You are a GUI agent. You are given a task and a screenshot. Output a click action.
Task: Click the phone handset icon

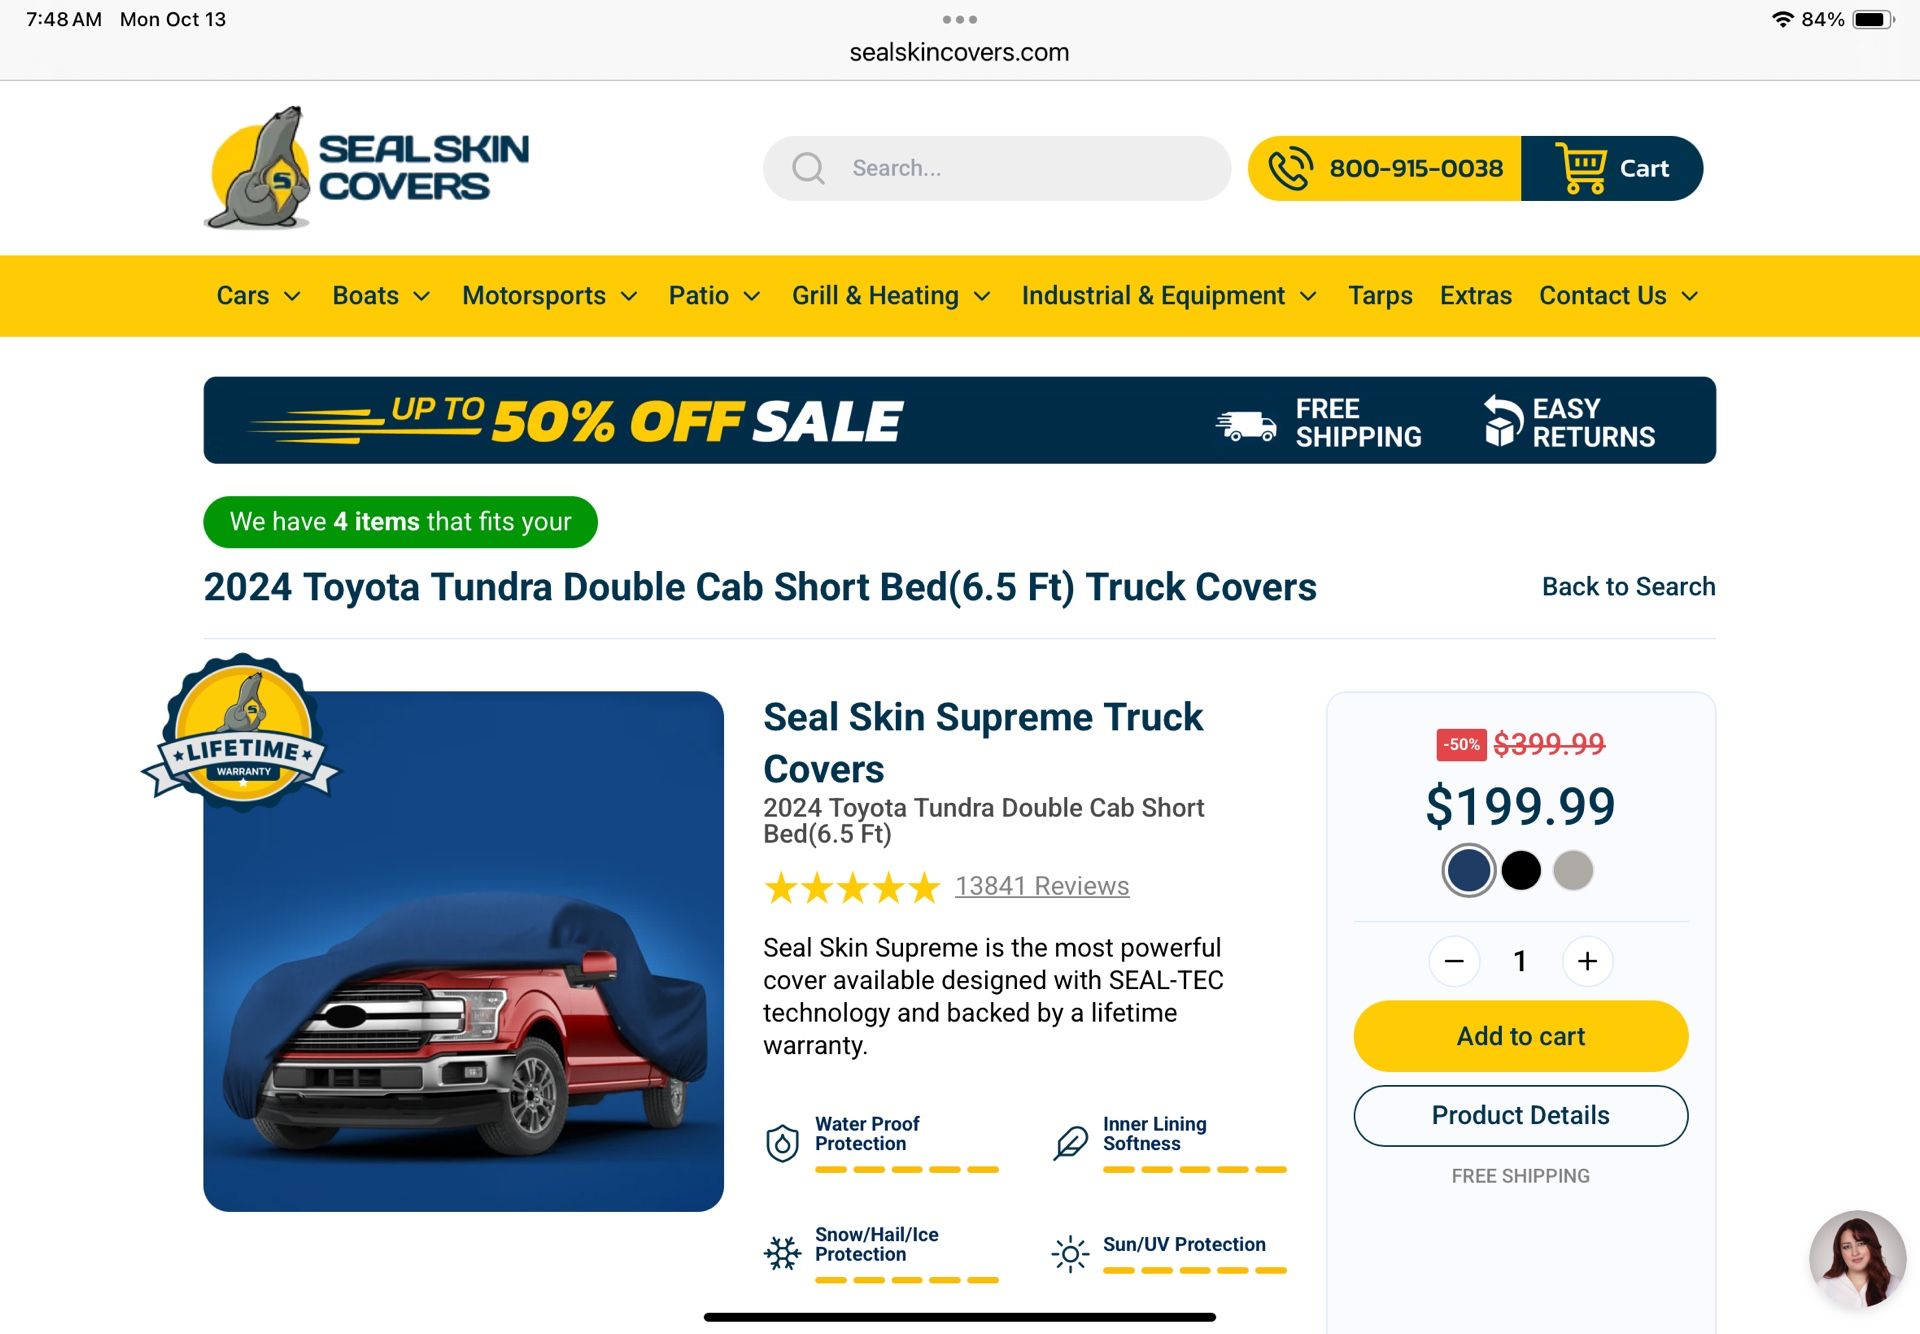point(1290,168)
